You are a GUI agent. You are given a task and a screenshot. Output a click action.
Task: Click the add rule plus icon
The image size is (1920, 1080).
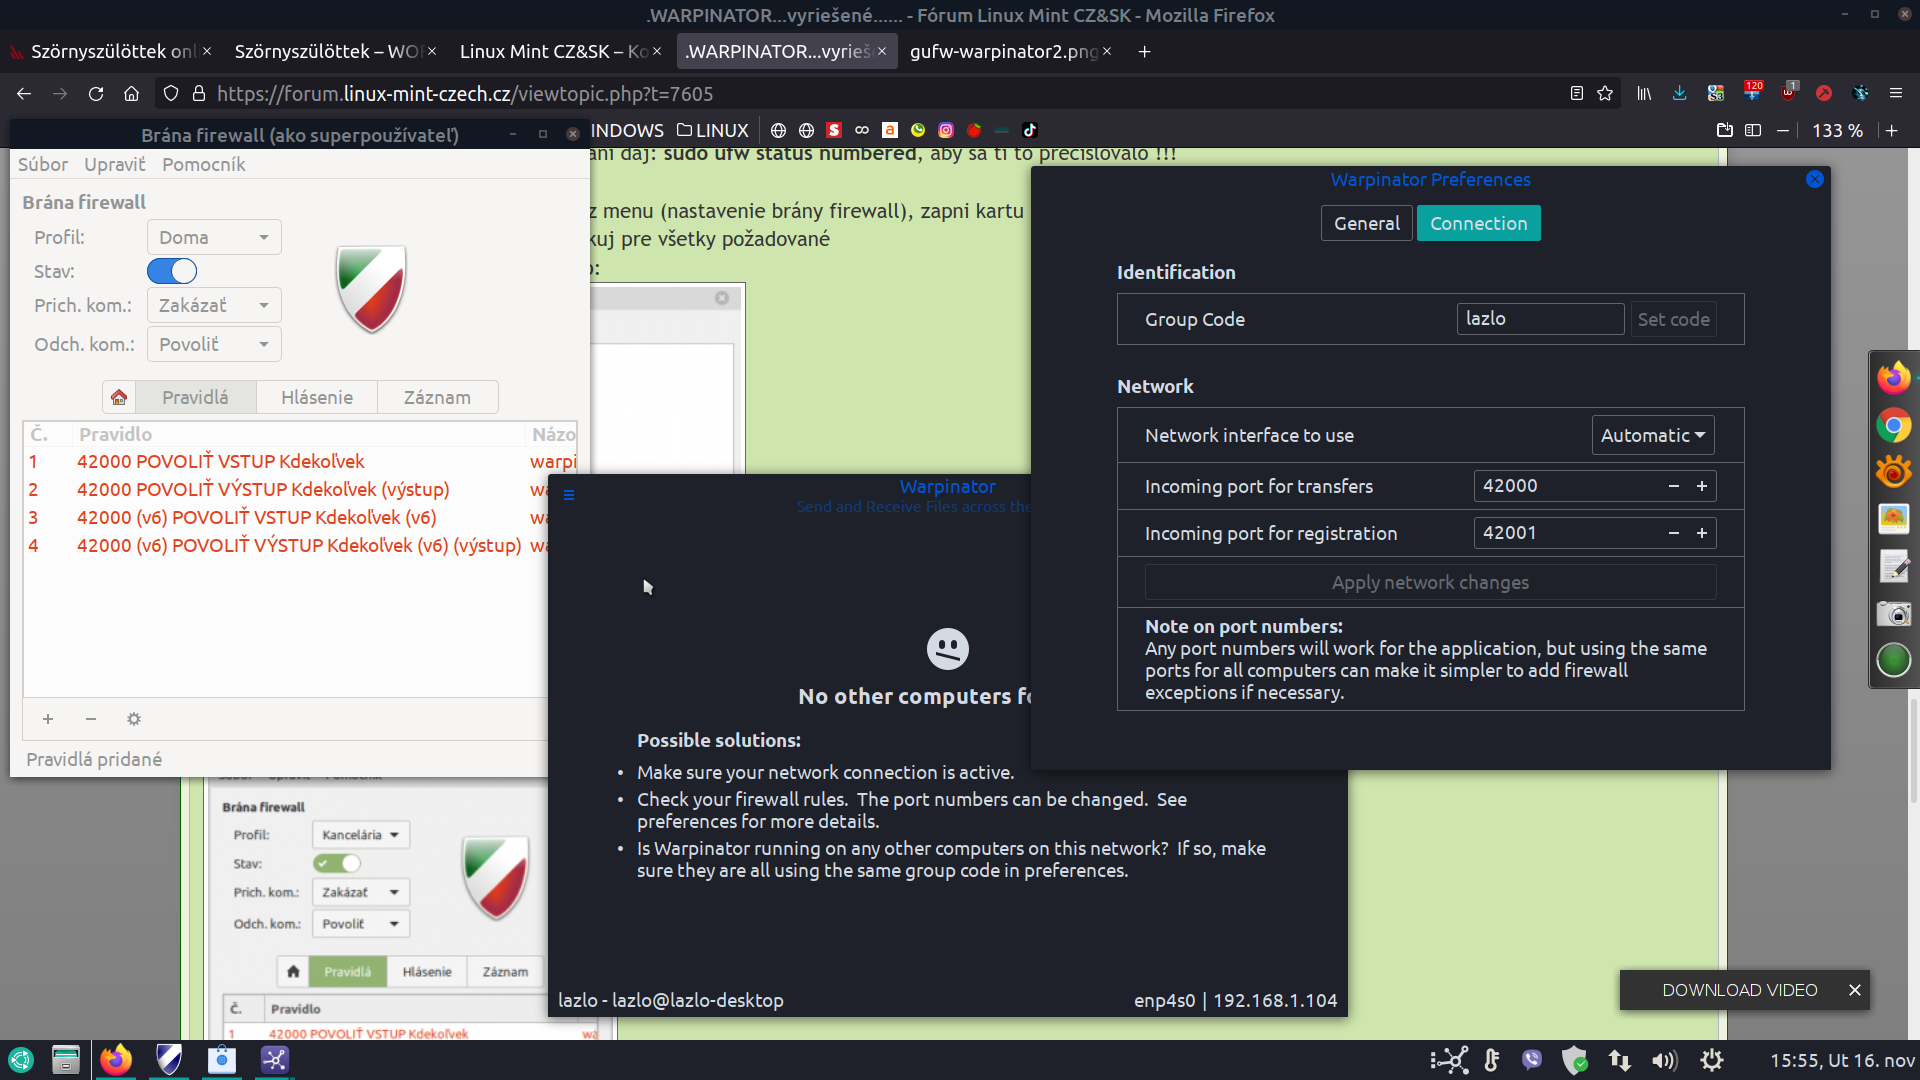click(x=48, y=719)
